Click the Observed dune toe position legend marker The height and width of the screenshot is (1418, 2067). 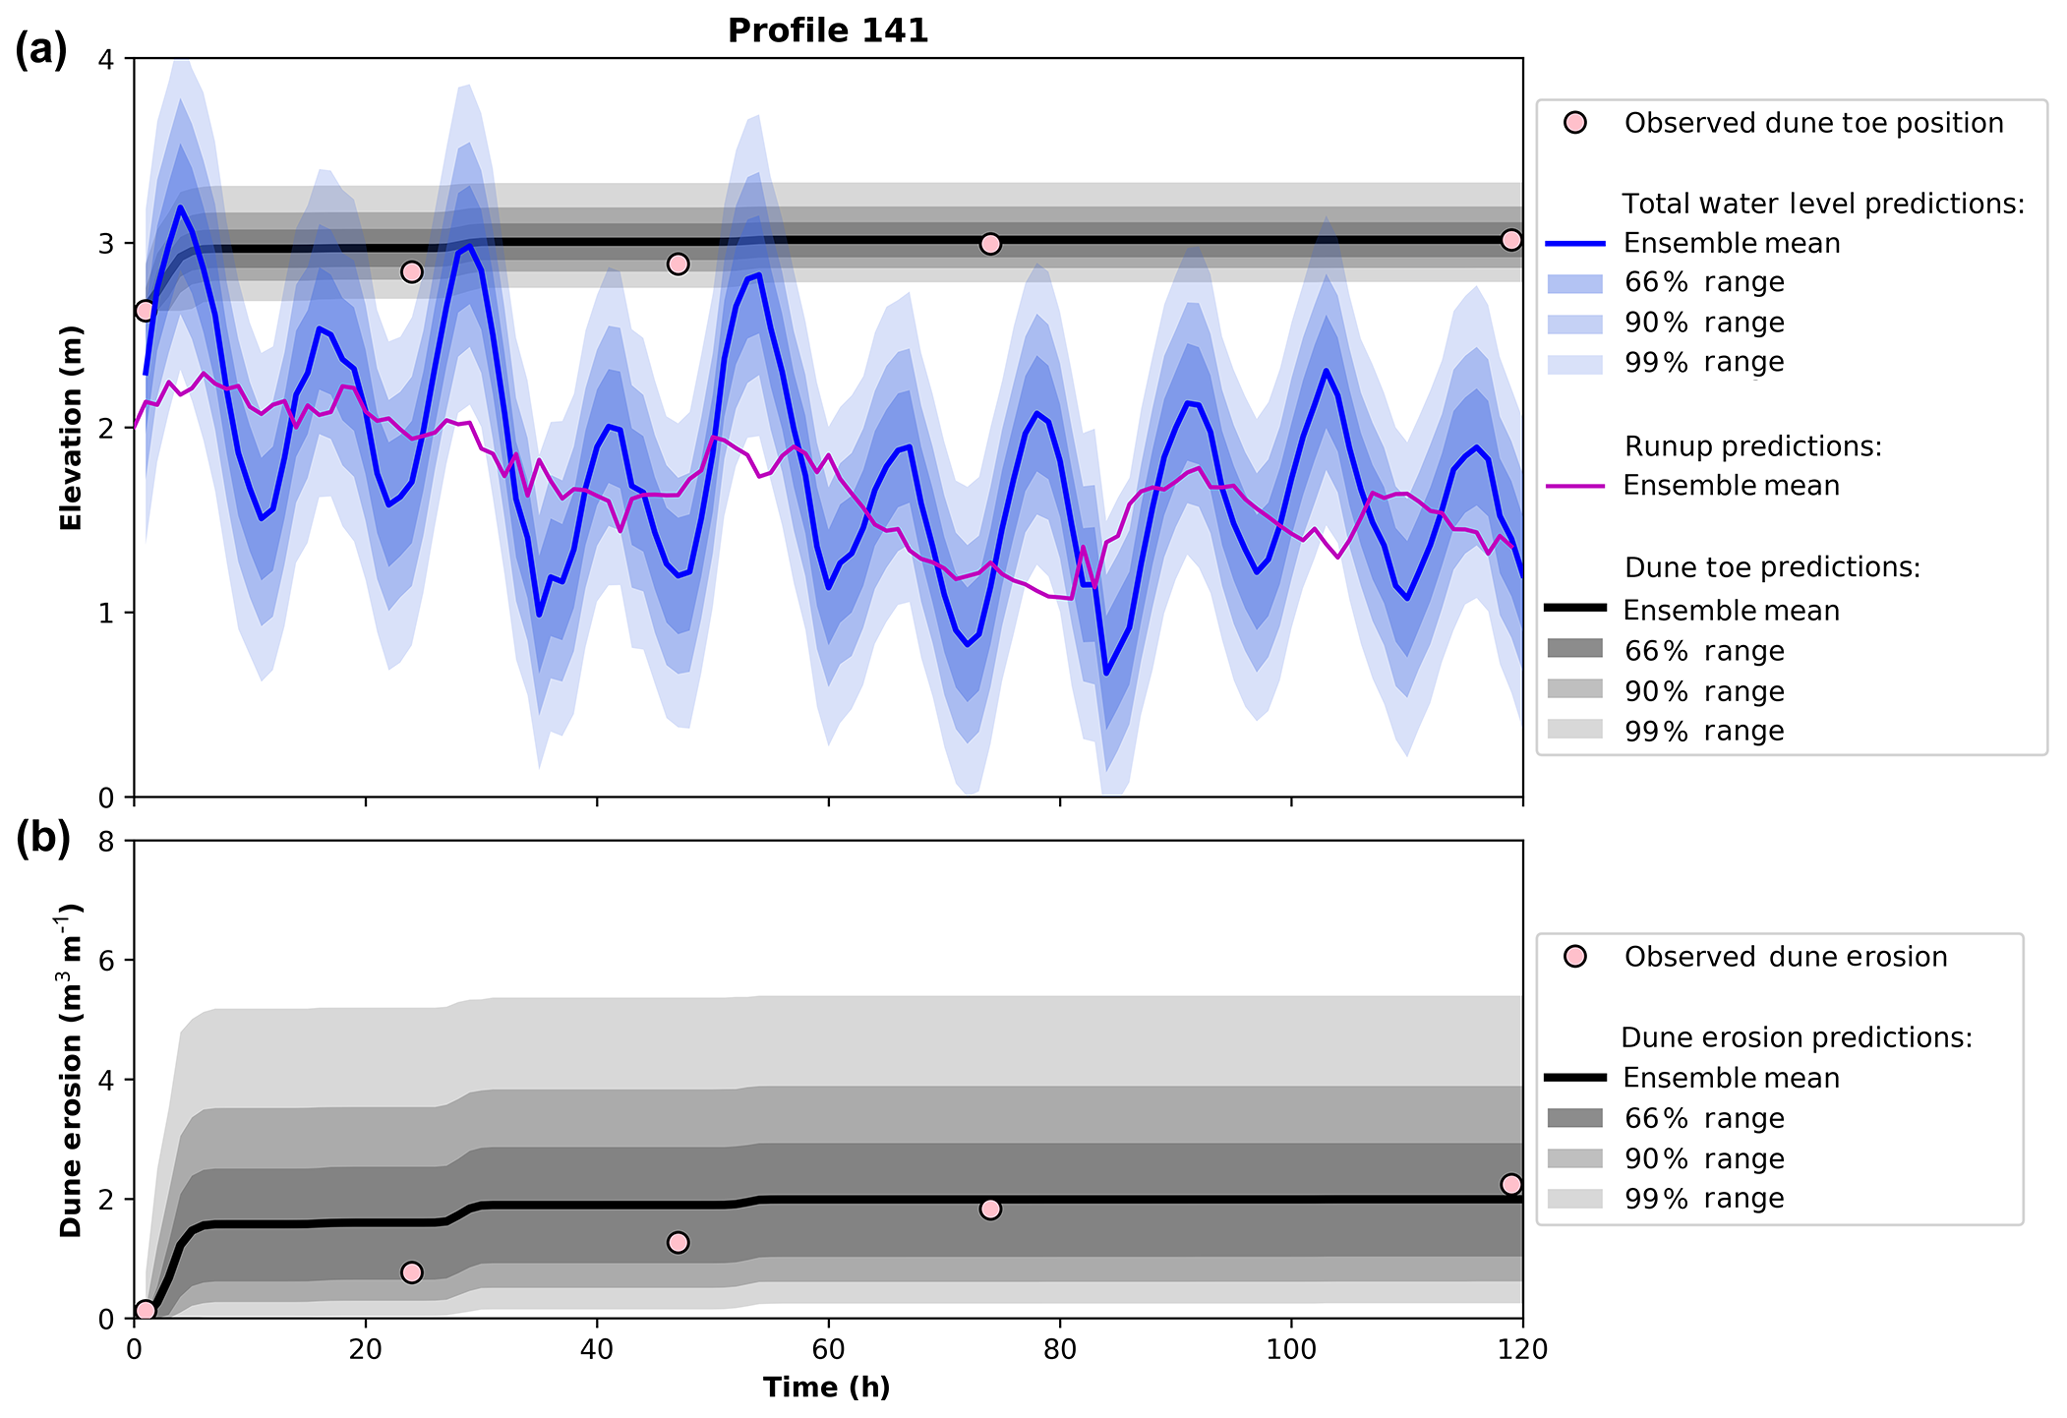1575,123
